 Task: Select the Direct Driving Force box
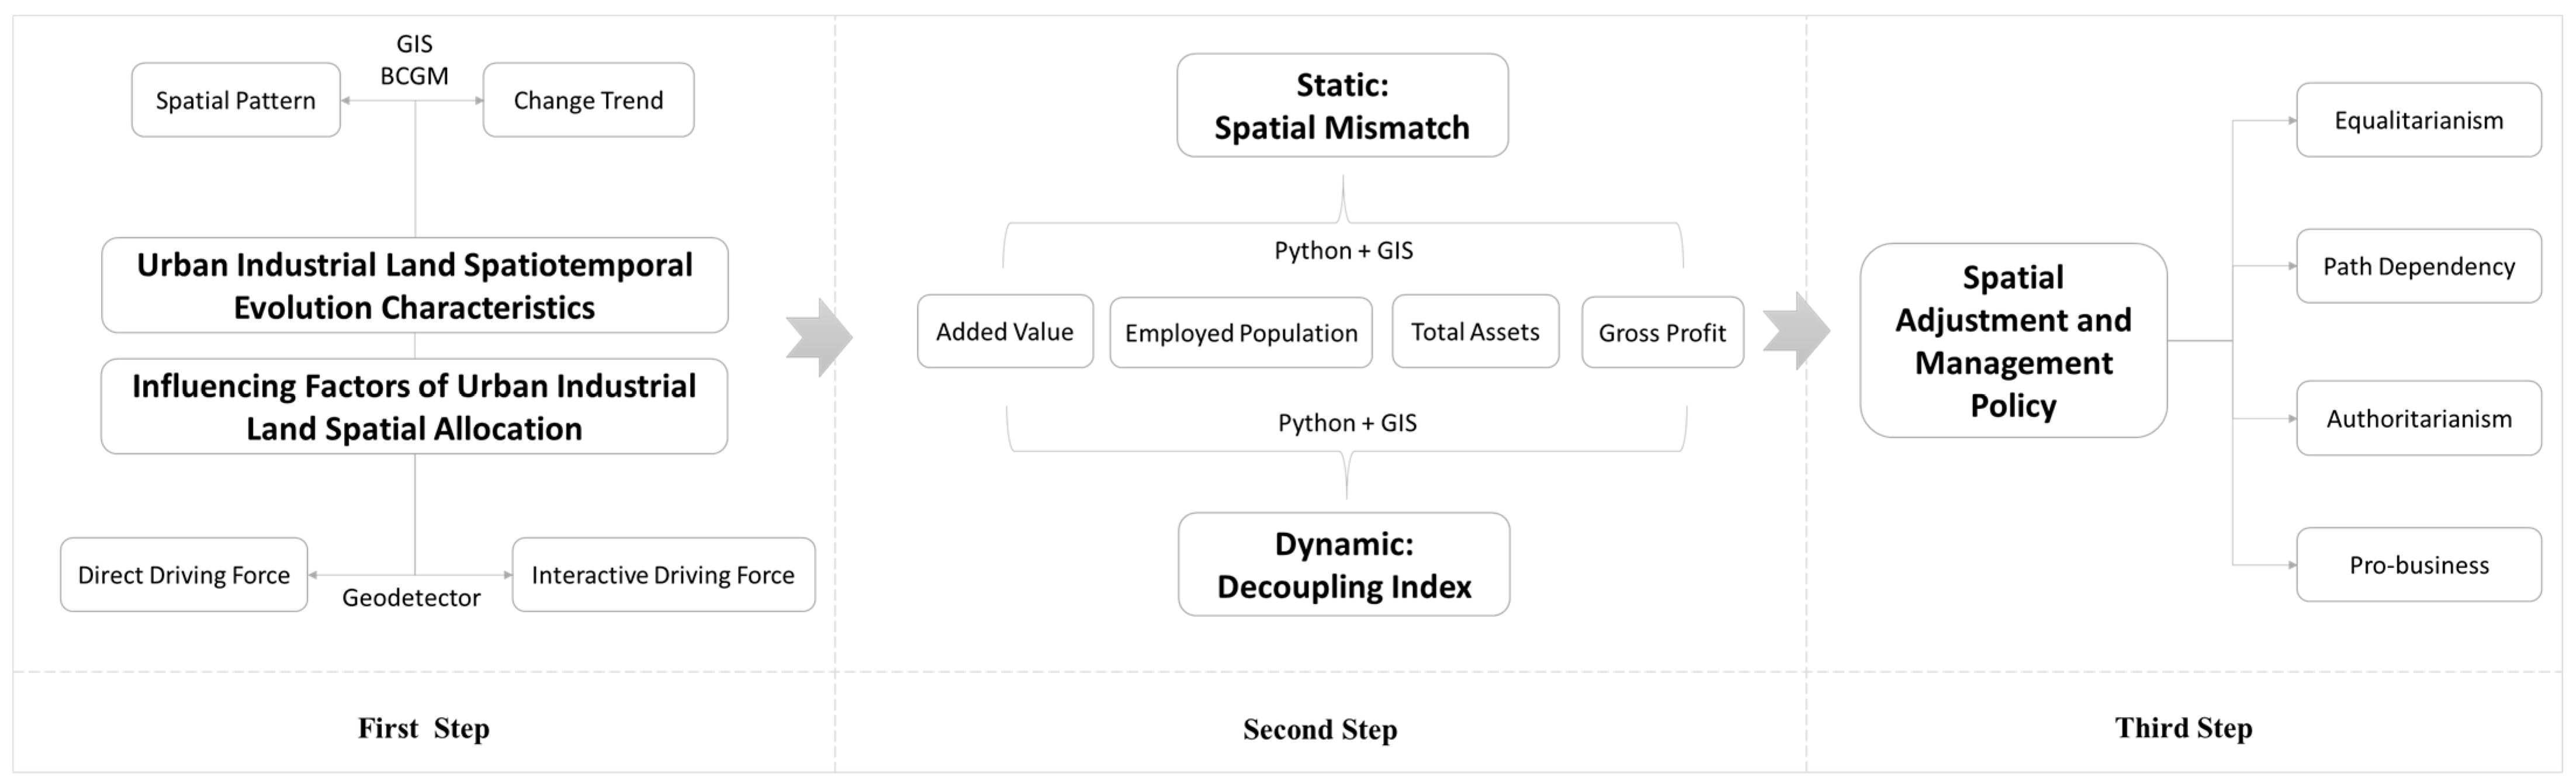[184, 575]
